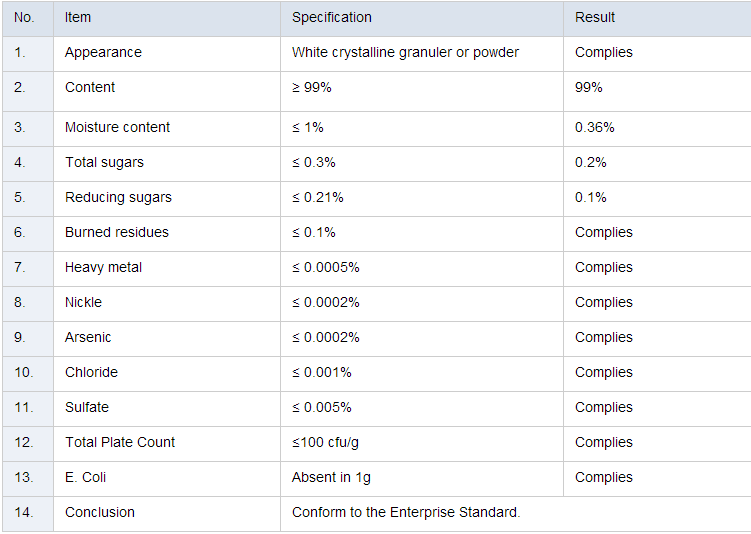Click the "White crystalline granuler or powder" text
751x534 pixels.
(x=405, y=52)
